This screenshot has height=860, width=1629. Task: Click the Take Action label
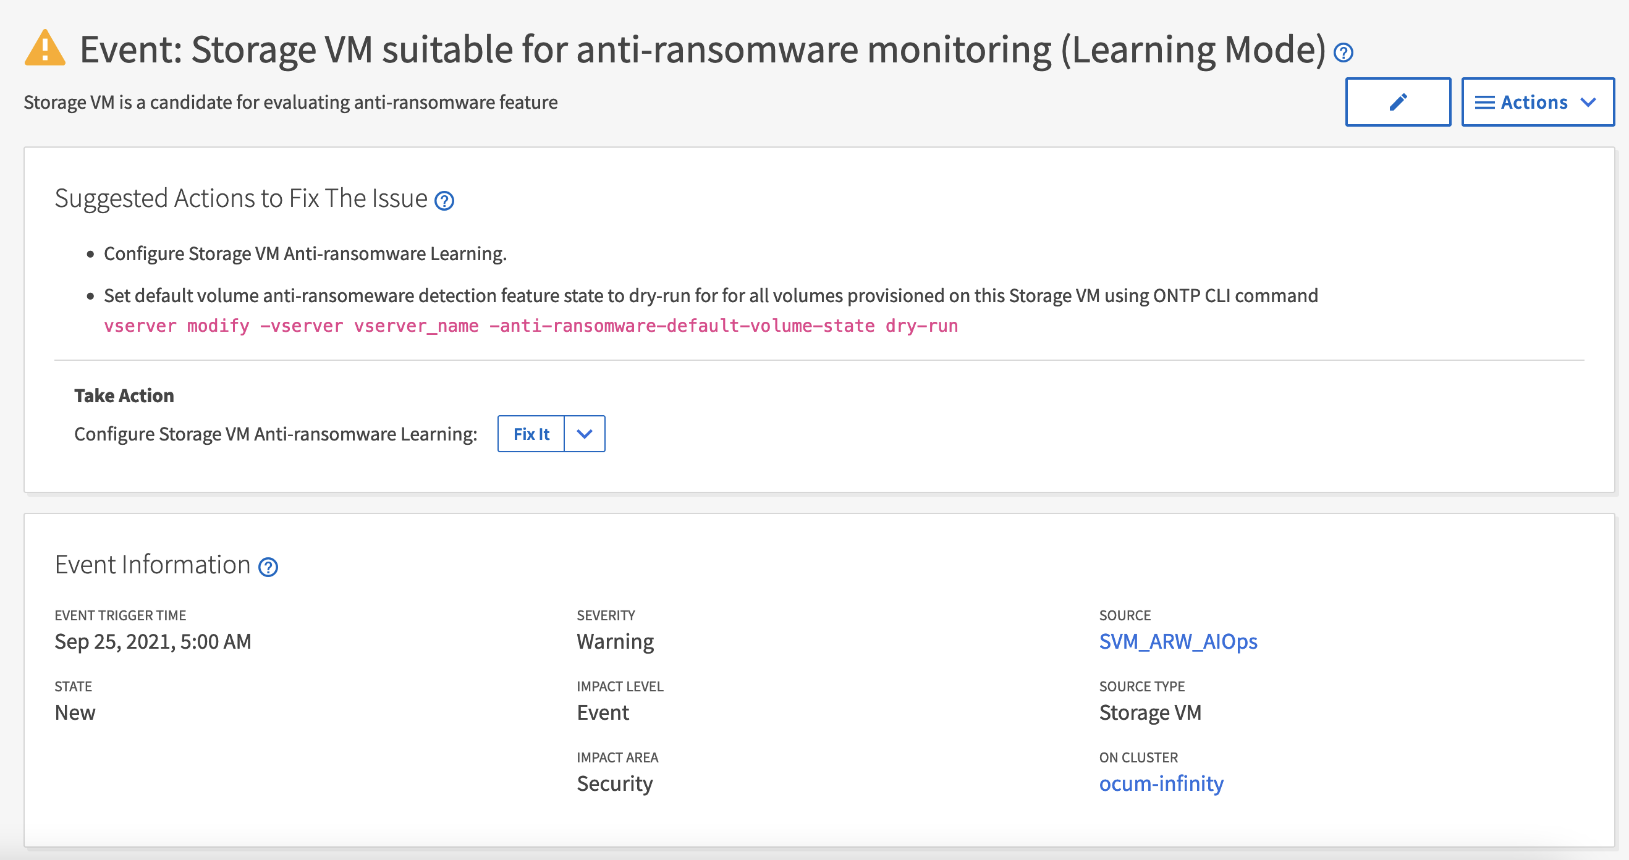click(124, 396)
